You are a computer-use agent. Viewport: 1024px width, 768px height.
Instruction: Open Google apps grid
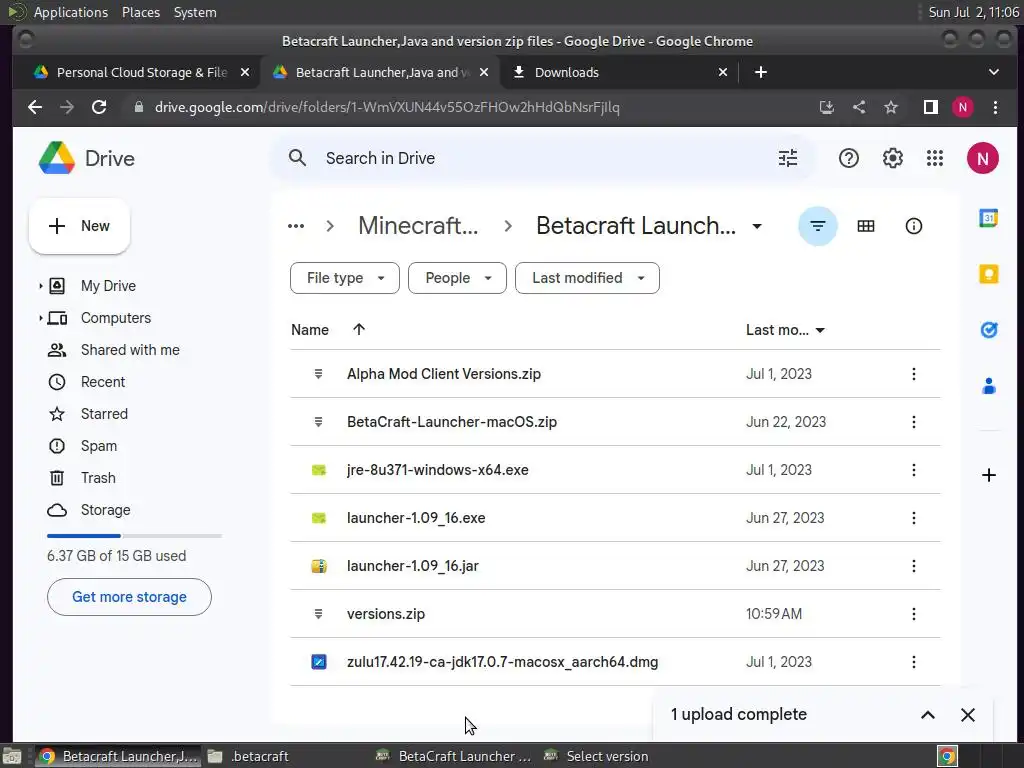pyautogui.click(x=935, y=158)
